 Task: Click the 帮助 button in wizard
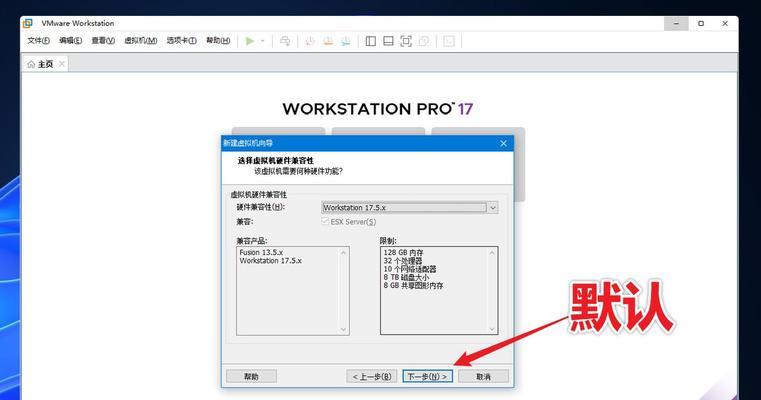point(251,376)
